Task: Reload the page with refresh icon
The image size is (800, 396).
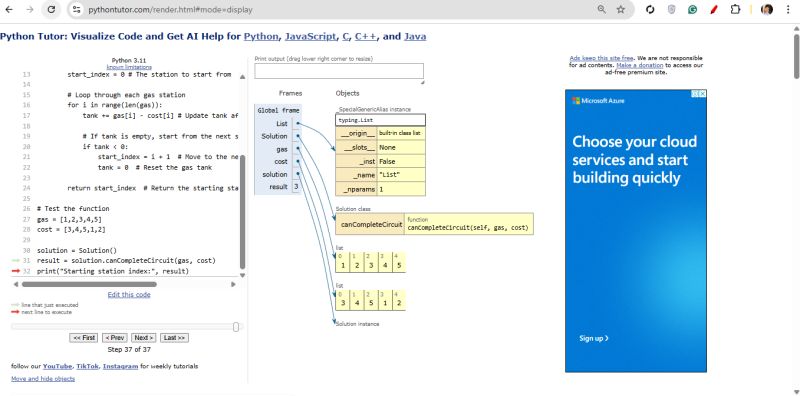Action: click(x=51, y=9)
